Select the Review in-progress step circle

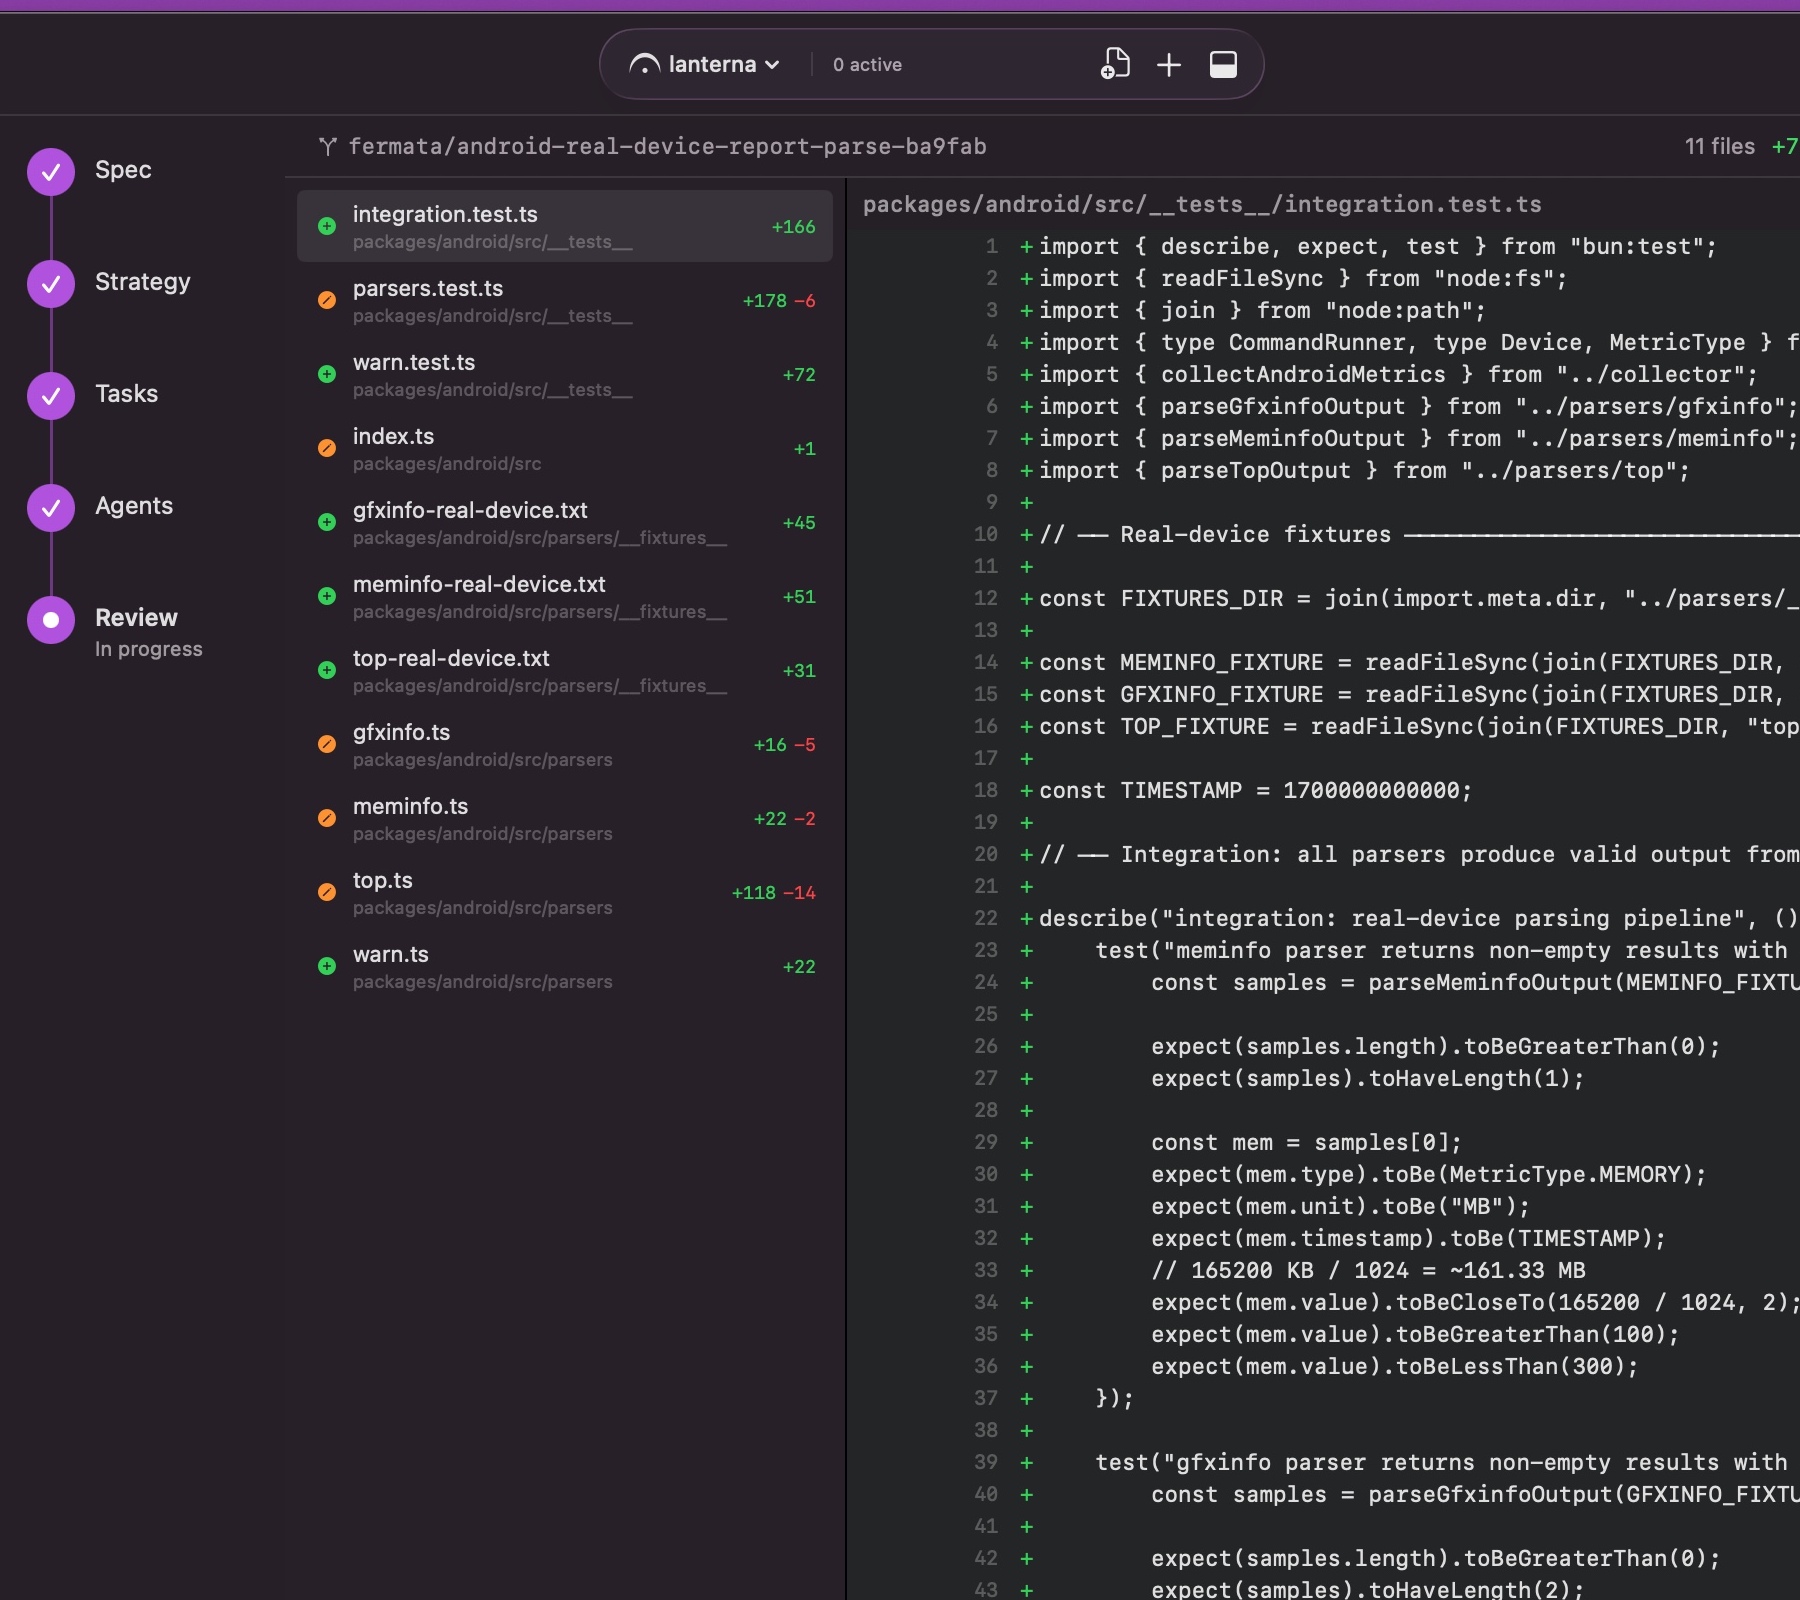(51, 620)
